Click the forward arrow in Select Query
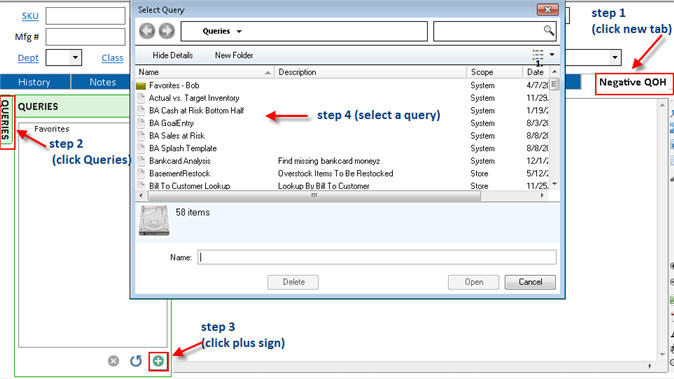Viewport: 674px width, 379px height. click(x=167, y=31)
